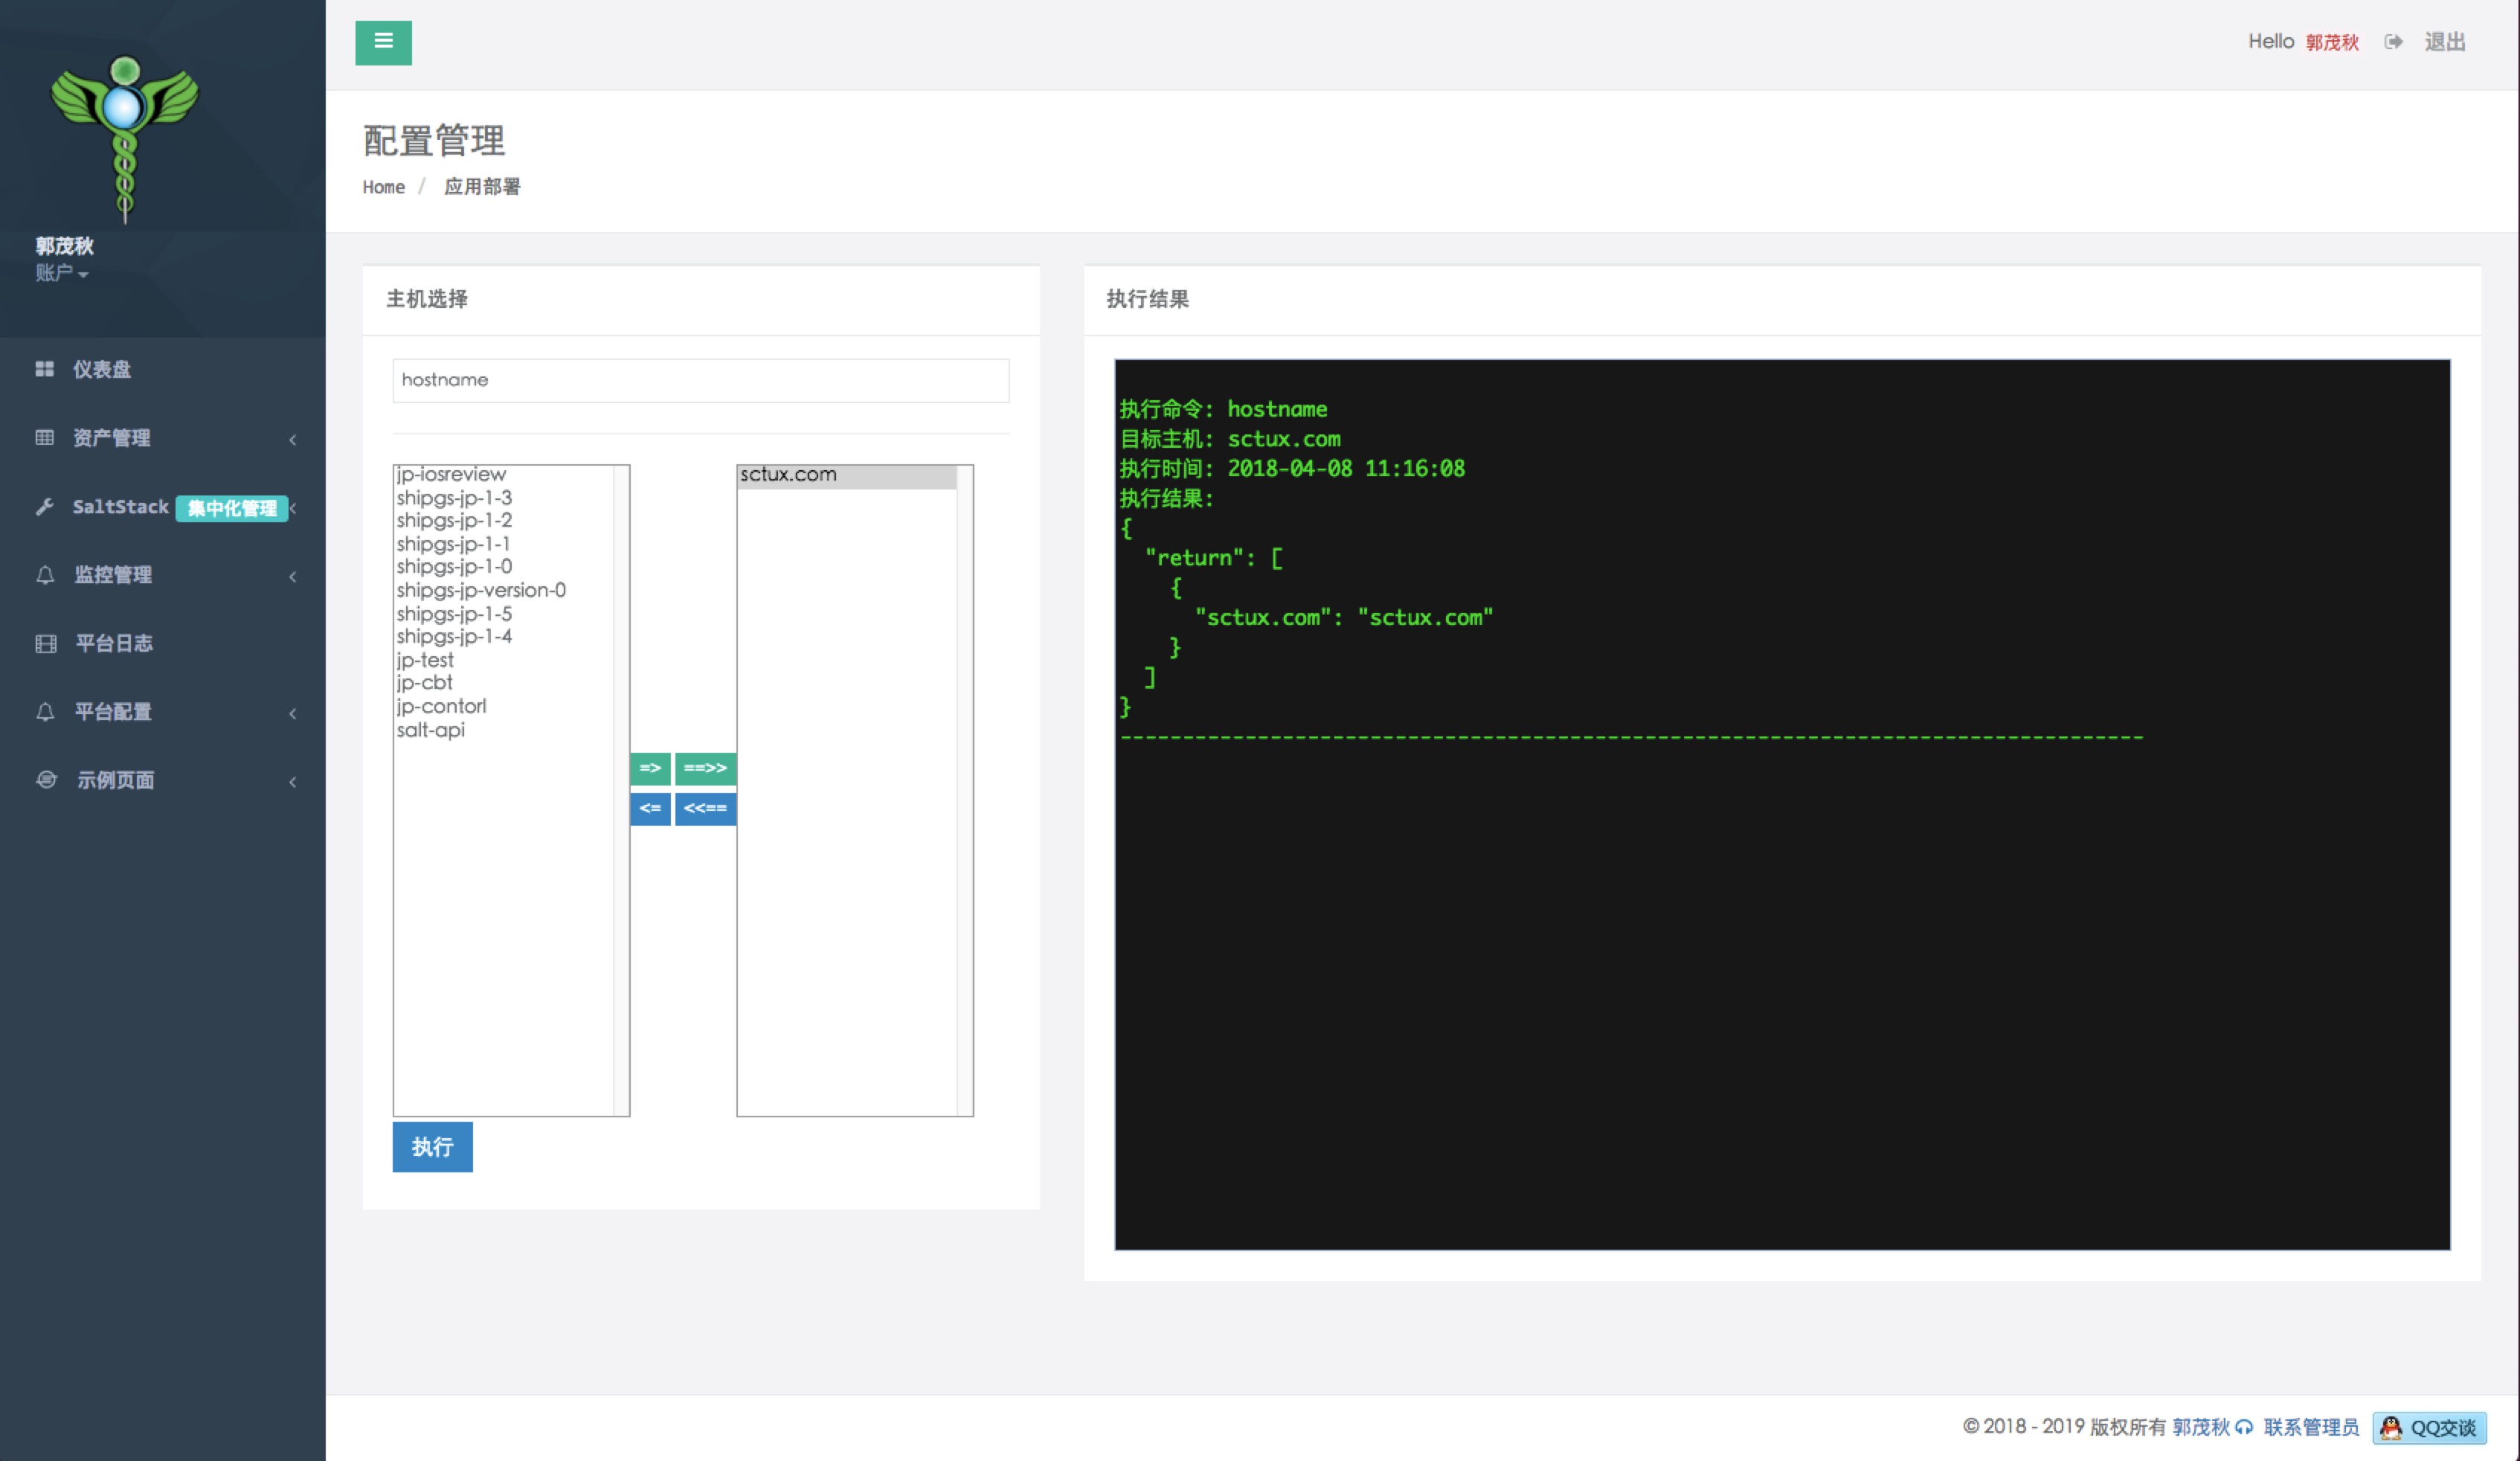
Task: Expand the 资产管理 menu chevron
Action: pos(293,439)
